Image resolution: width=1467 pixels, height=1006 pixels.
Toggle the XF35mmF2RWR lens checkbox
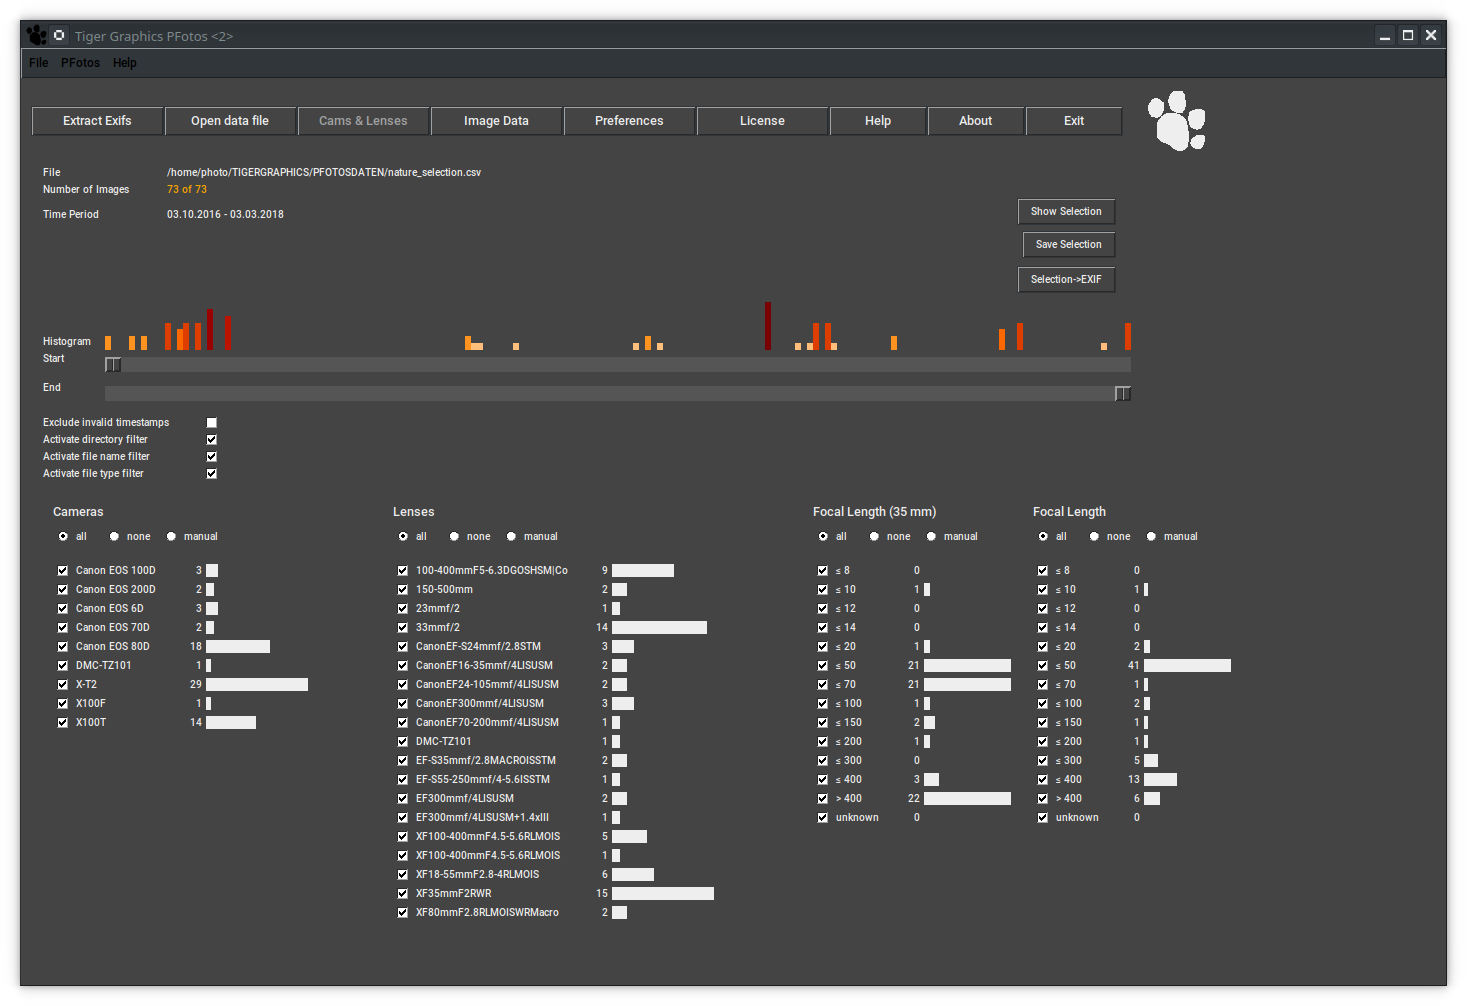(x=403, y=894)
